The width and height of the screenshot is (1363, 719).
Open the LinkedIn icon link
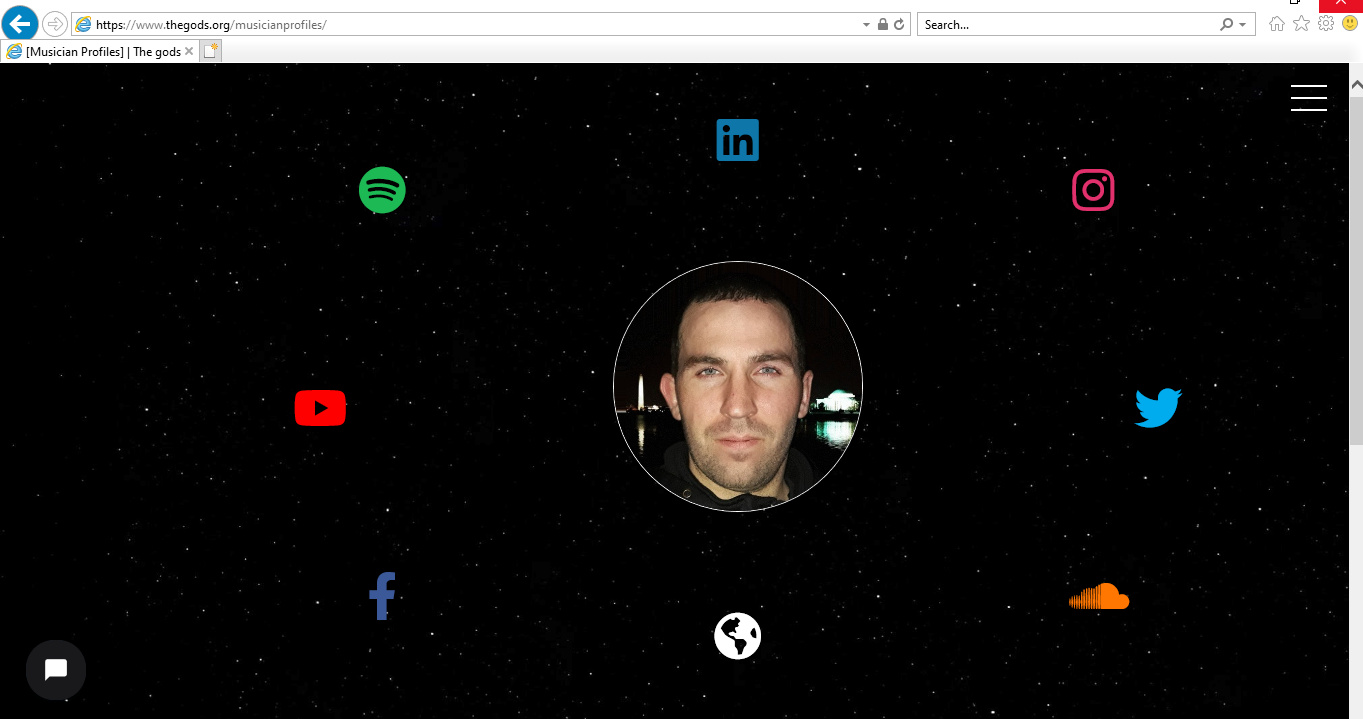[x=738, y=140]
